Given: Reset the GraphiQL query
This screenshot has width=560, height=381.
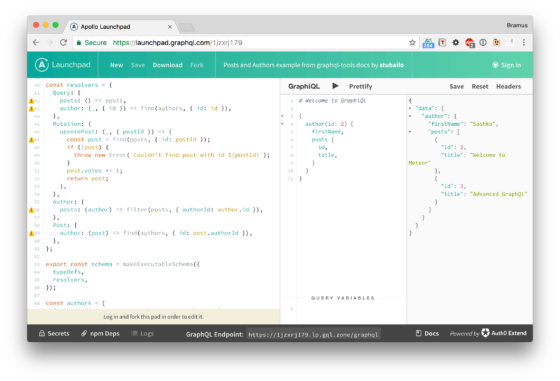Looking at the screenshot, I should tap(480, 86).
